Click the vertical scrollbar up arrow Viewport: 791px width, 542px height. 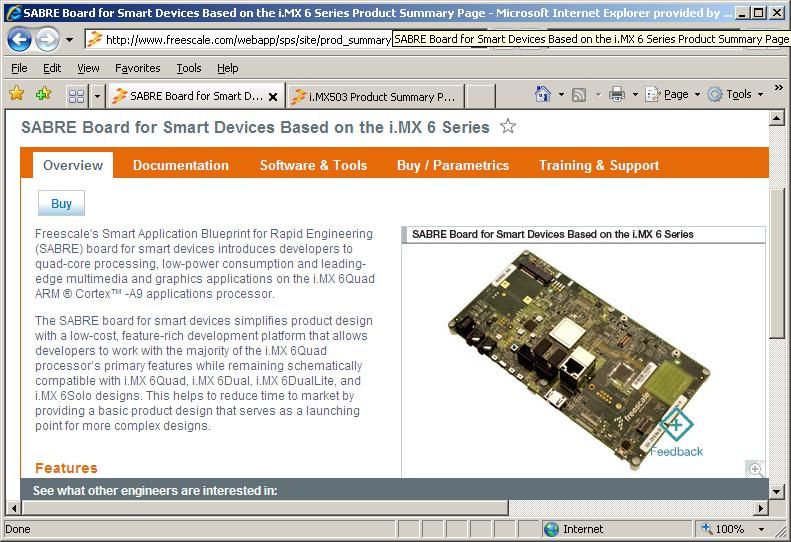click(x=777, y=118)
